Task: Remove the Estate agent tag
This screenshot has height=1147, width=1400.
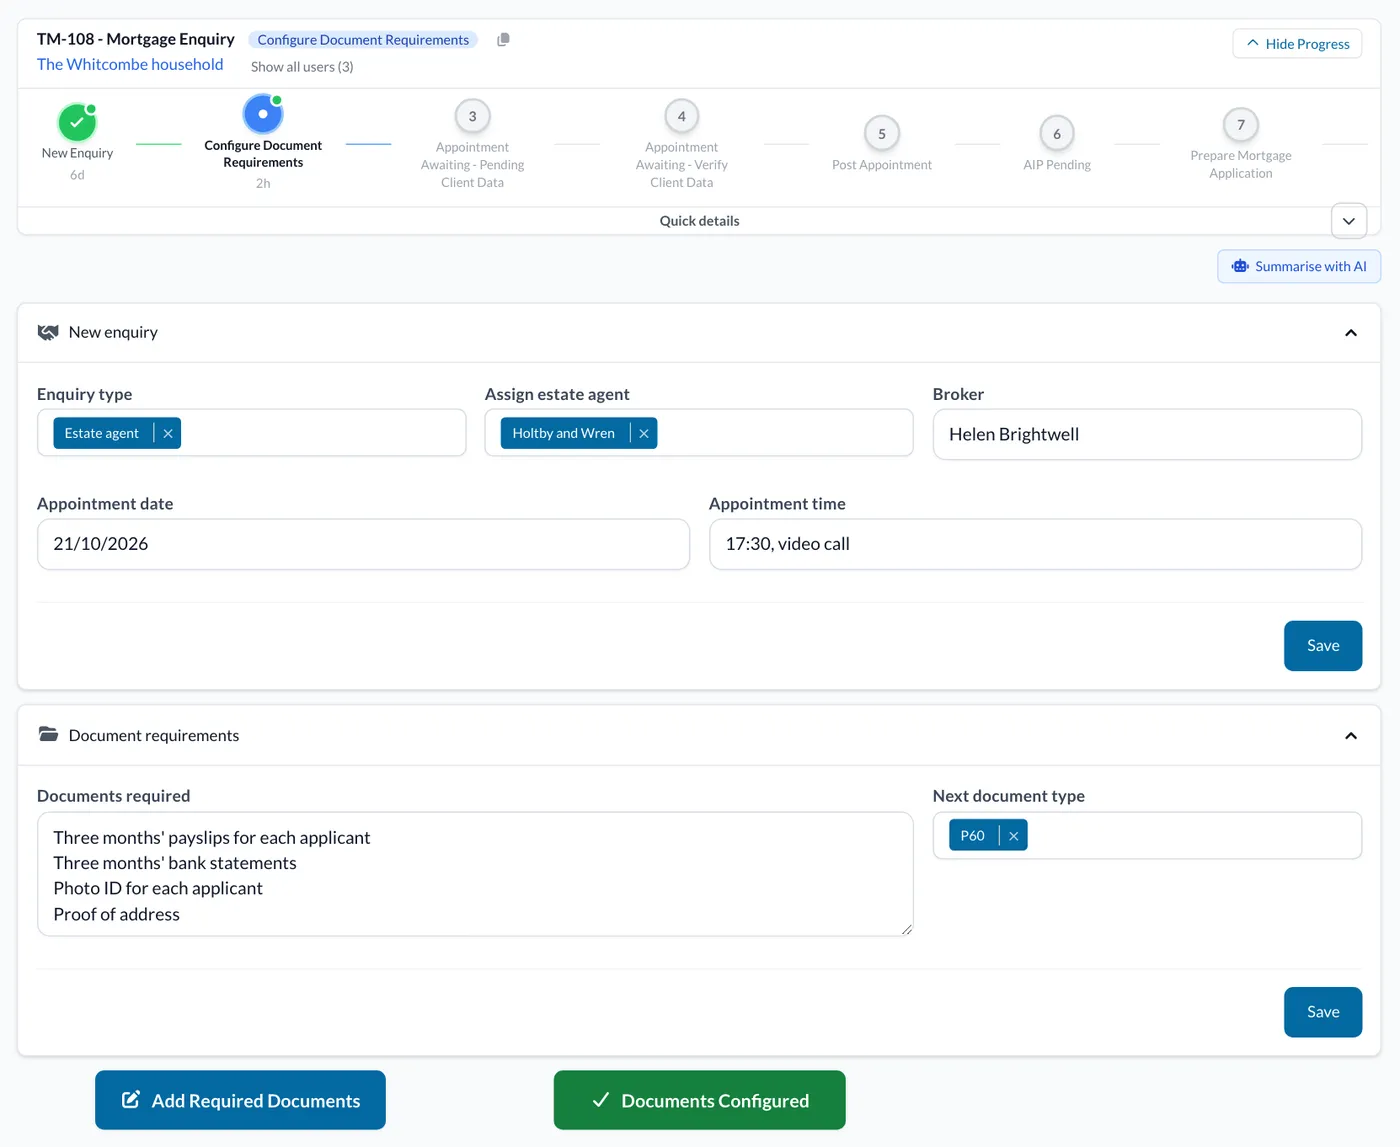Action: [x=168, y=433]
